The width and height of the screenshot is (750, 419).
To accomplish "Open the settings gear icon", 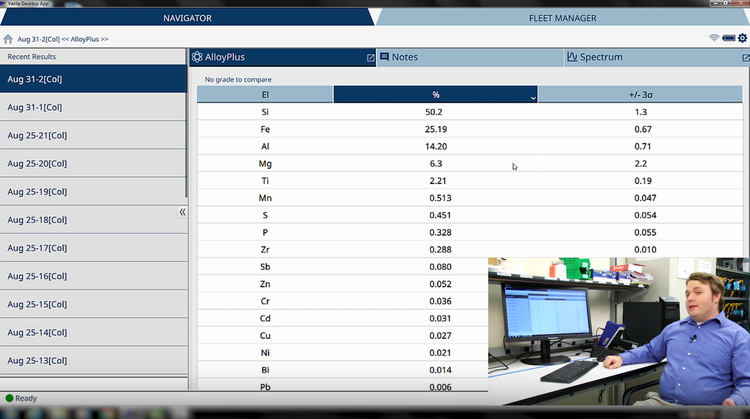I will (742, 38).
